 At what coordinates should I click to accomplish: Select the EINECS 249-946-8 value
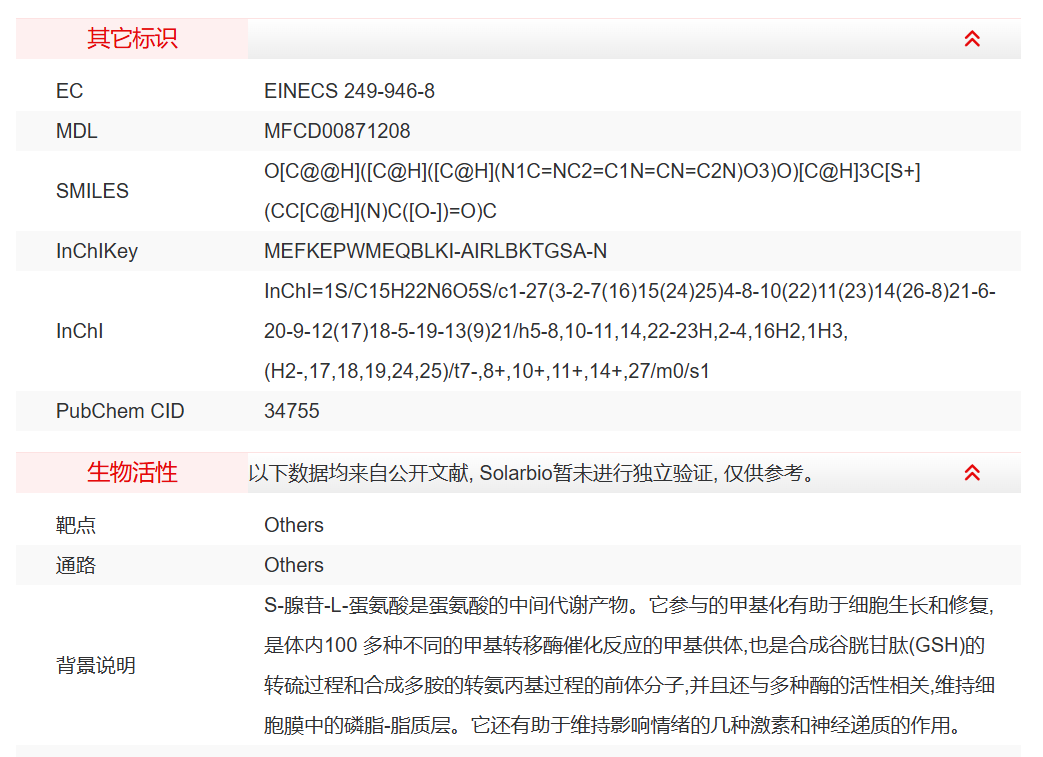point(349,91)
